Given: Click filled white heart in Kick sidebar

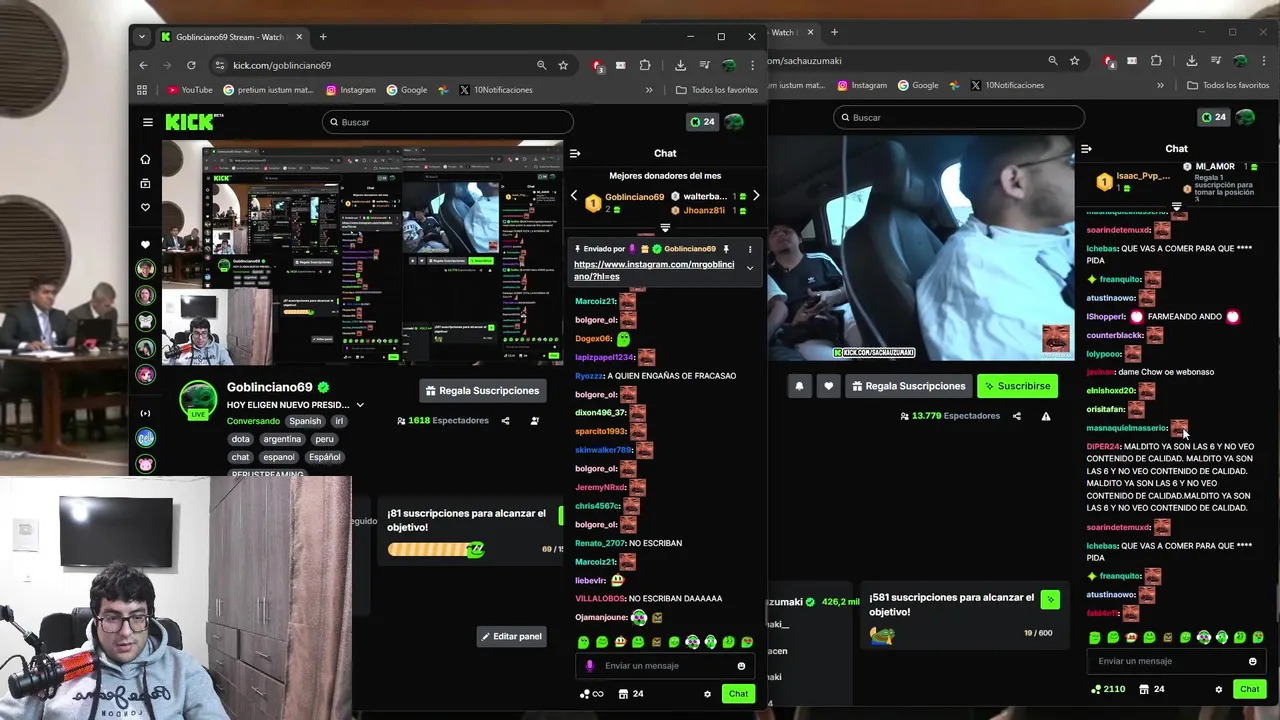Looking at the screenshot, I should (x=145, y=244).
